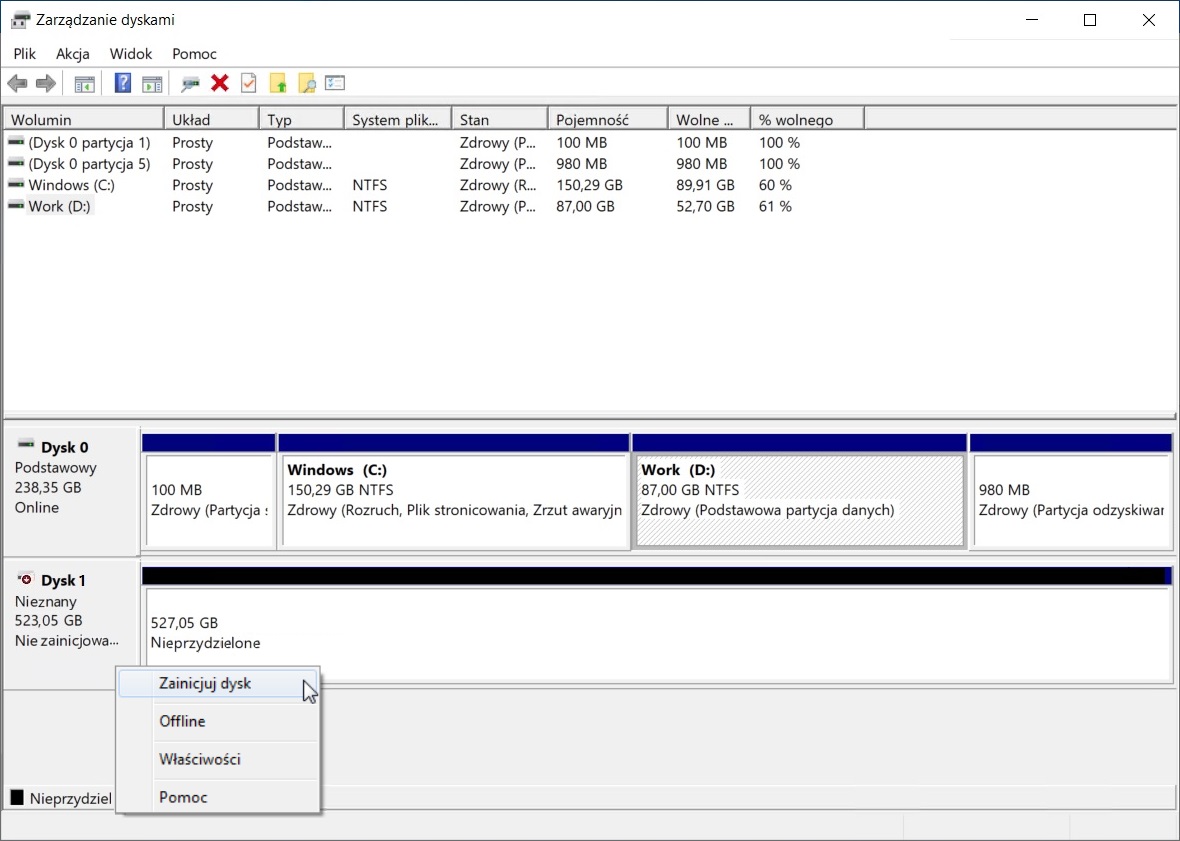Open the Akcja menu

(73, 54)
